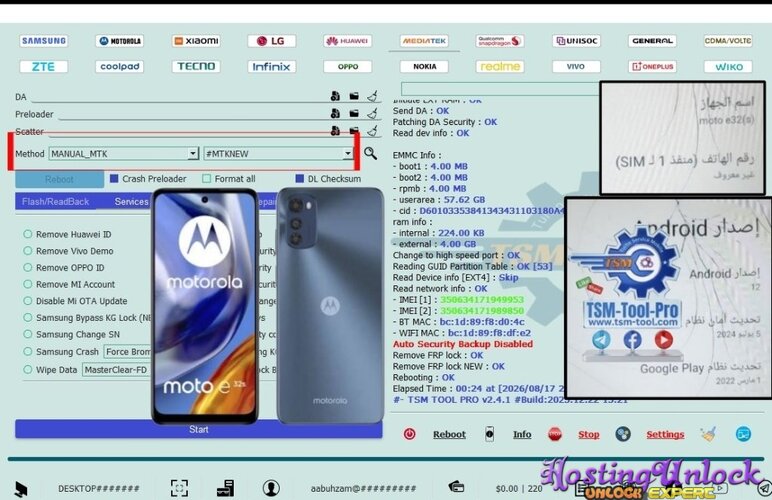Select the Motorola brand button
The image size is (772, 500).
[120, 41]
